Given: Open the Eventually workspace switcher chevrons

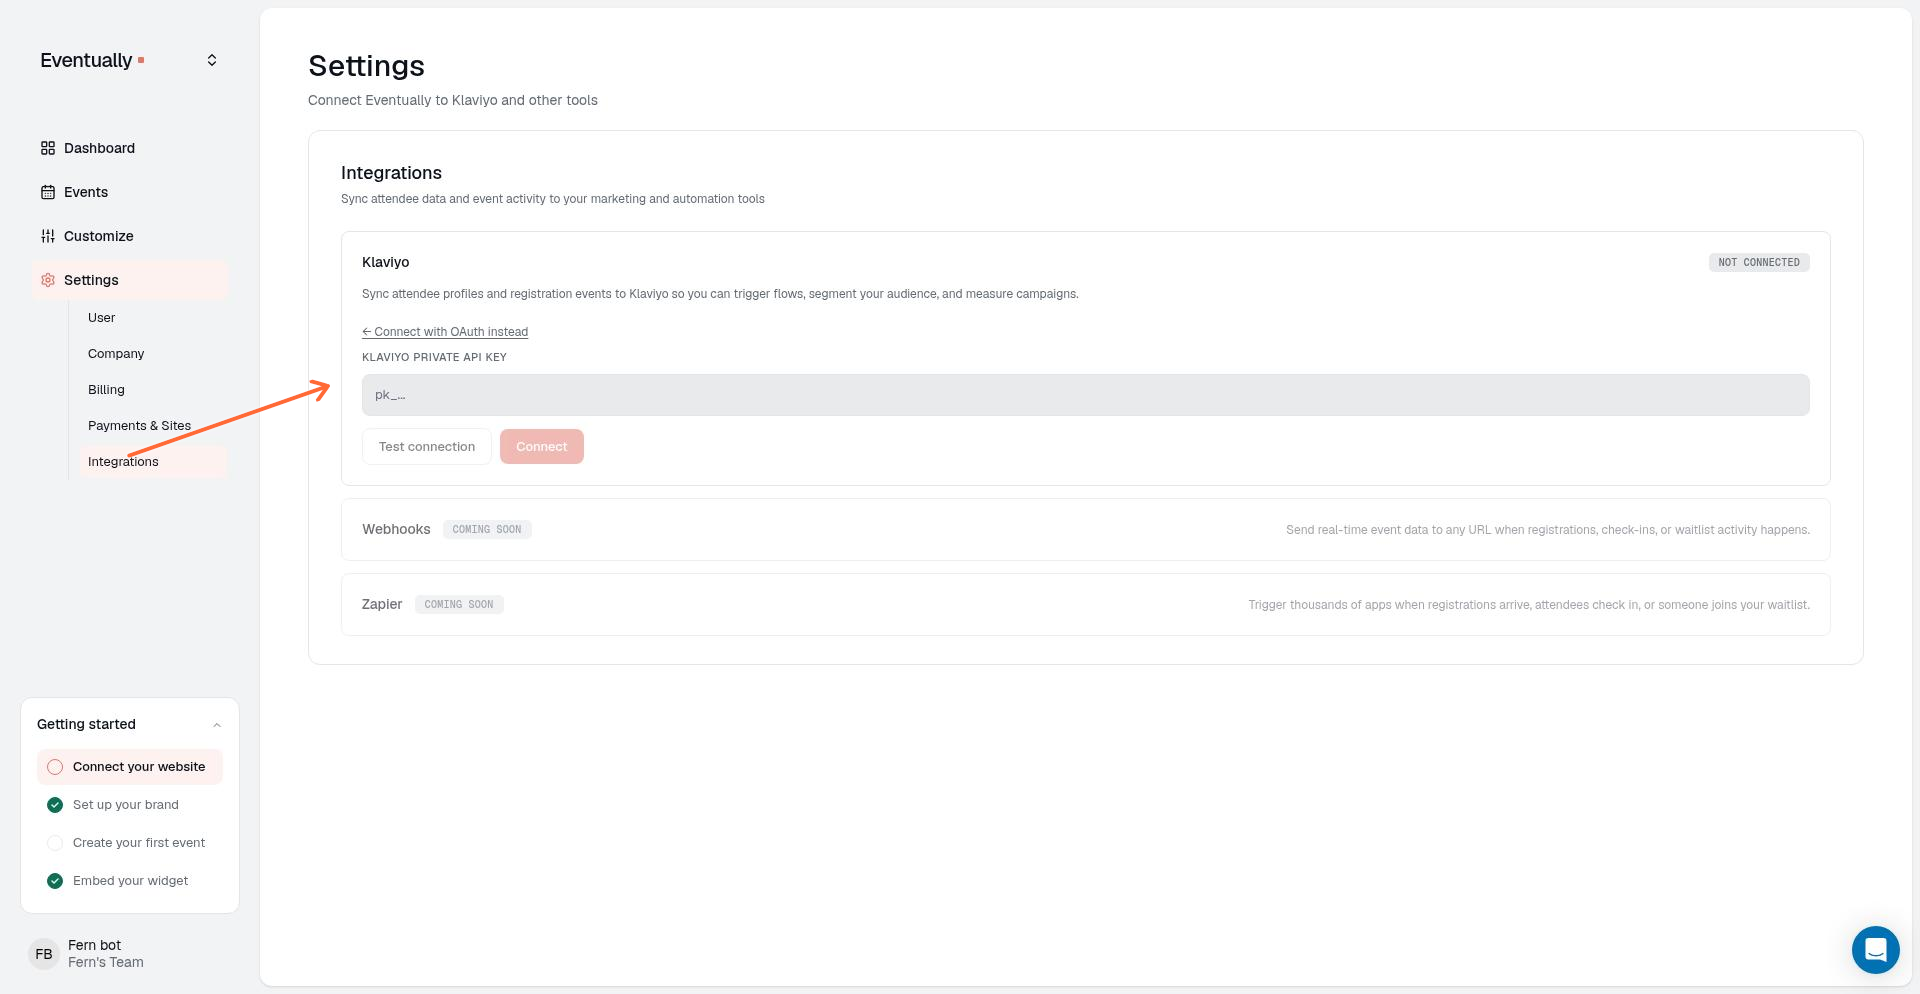Looking at the screenshot, I should click(x=212, y=60).
